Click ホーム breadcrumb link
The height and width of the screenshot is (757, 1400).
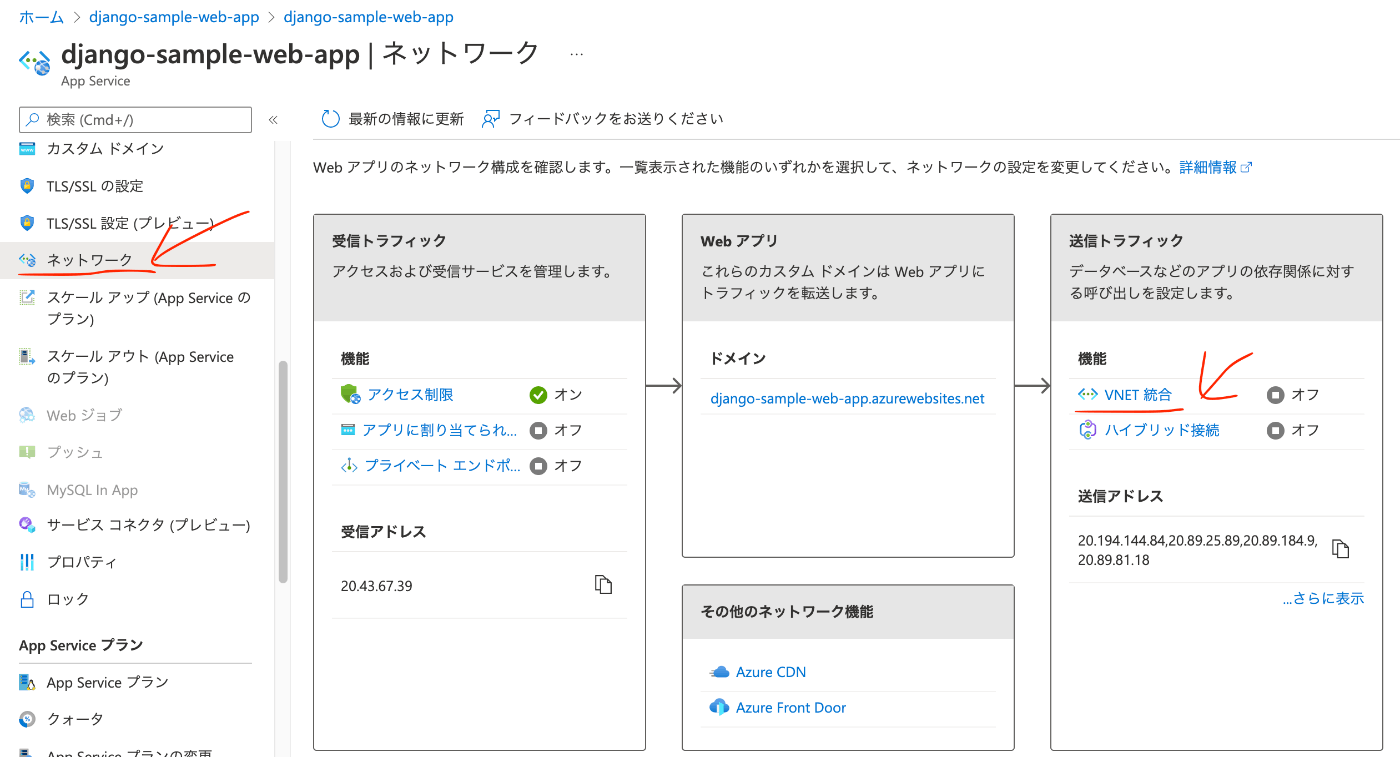(41, 17)
